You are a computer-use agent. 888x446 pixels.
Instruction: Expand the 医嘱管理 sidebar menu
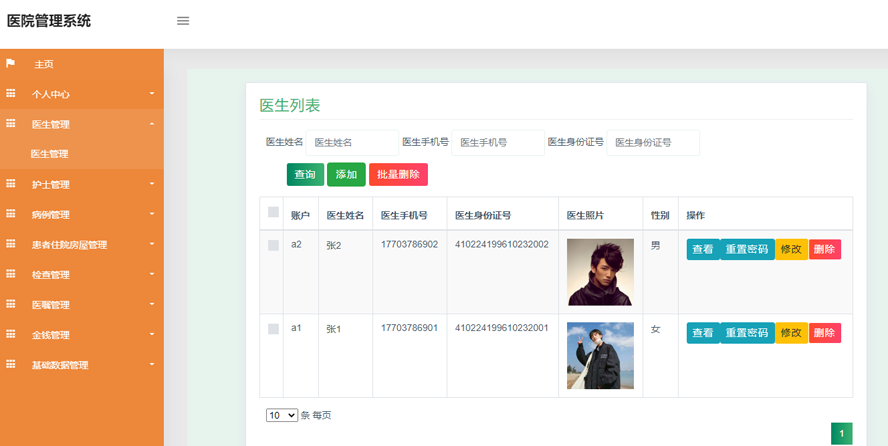(x=81, y=304)
